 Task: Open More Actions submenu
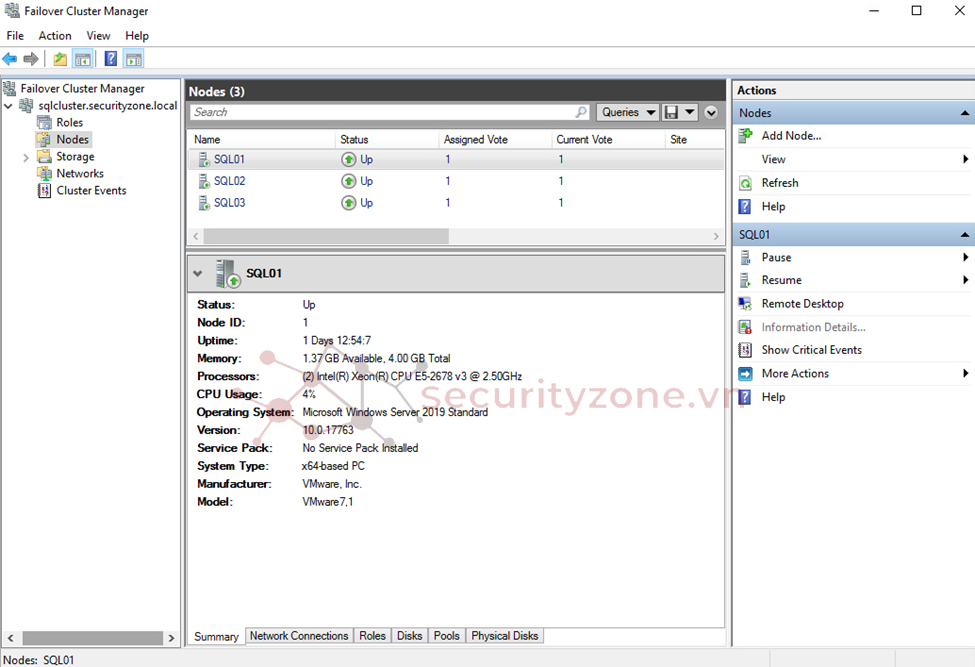click(x=795, y=374)
